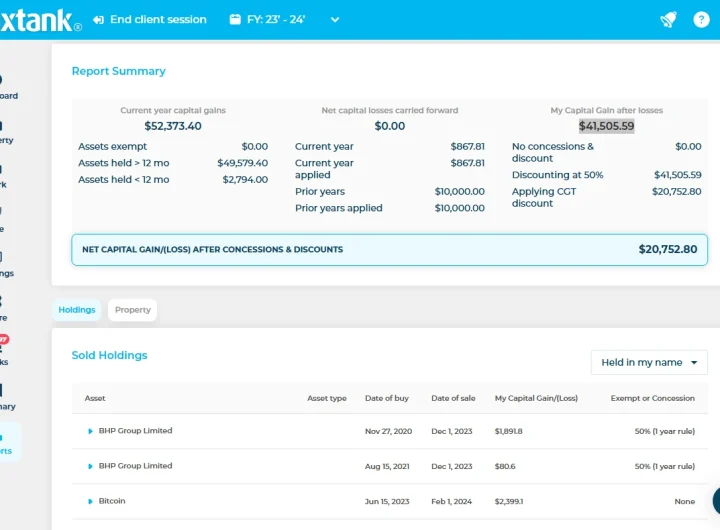Open Dashboard from the left sidebar
The image size is (720, 530).
pos(5,87)
